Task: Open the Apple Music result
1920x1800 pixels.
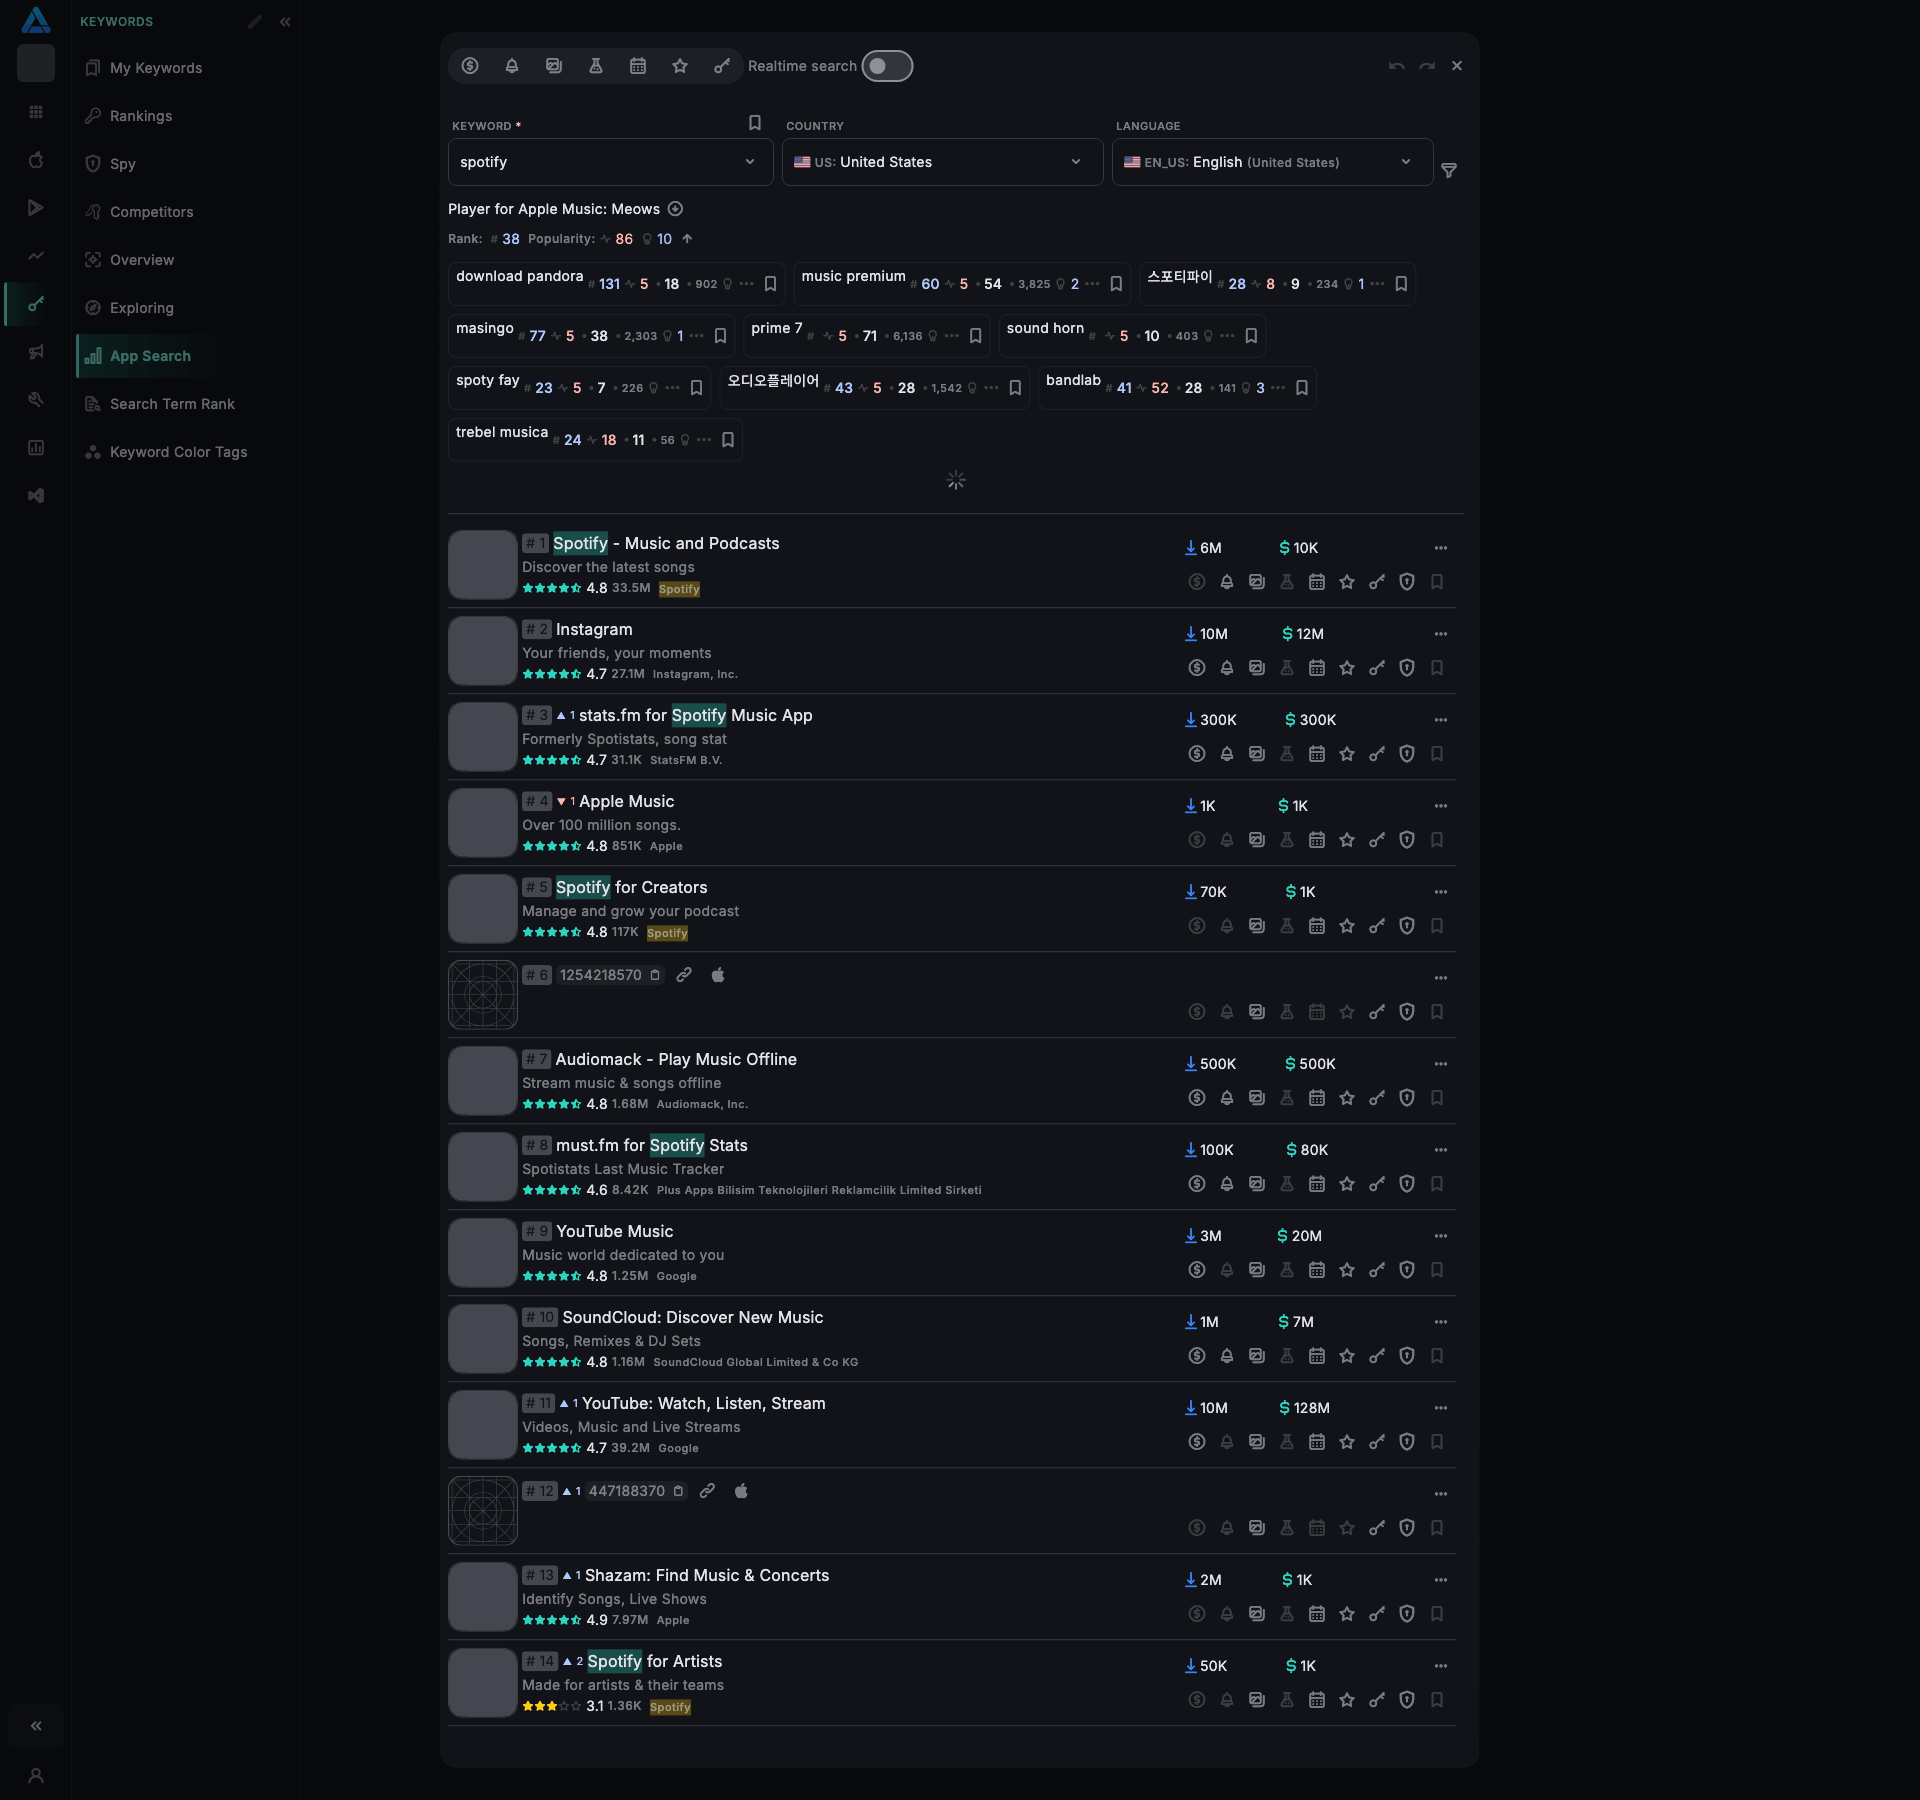Action: 627,802
